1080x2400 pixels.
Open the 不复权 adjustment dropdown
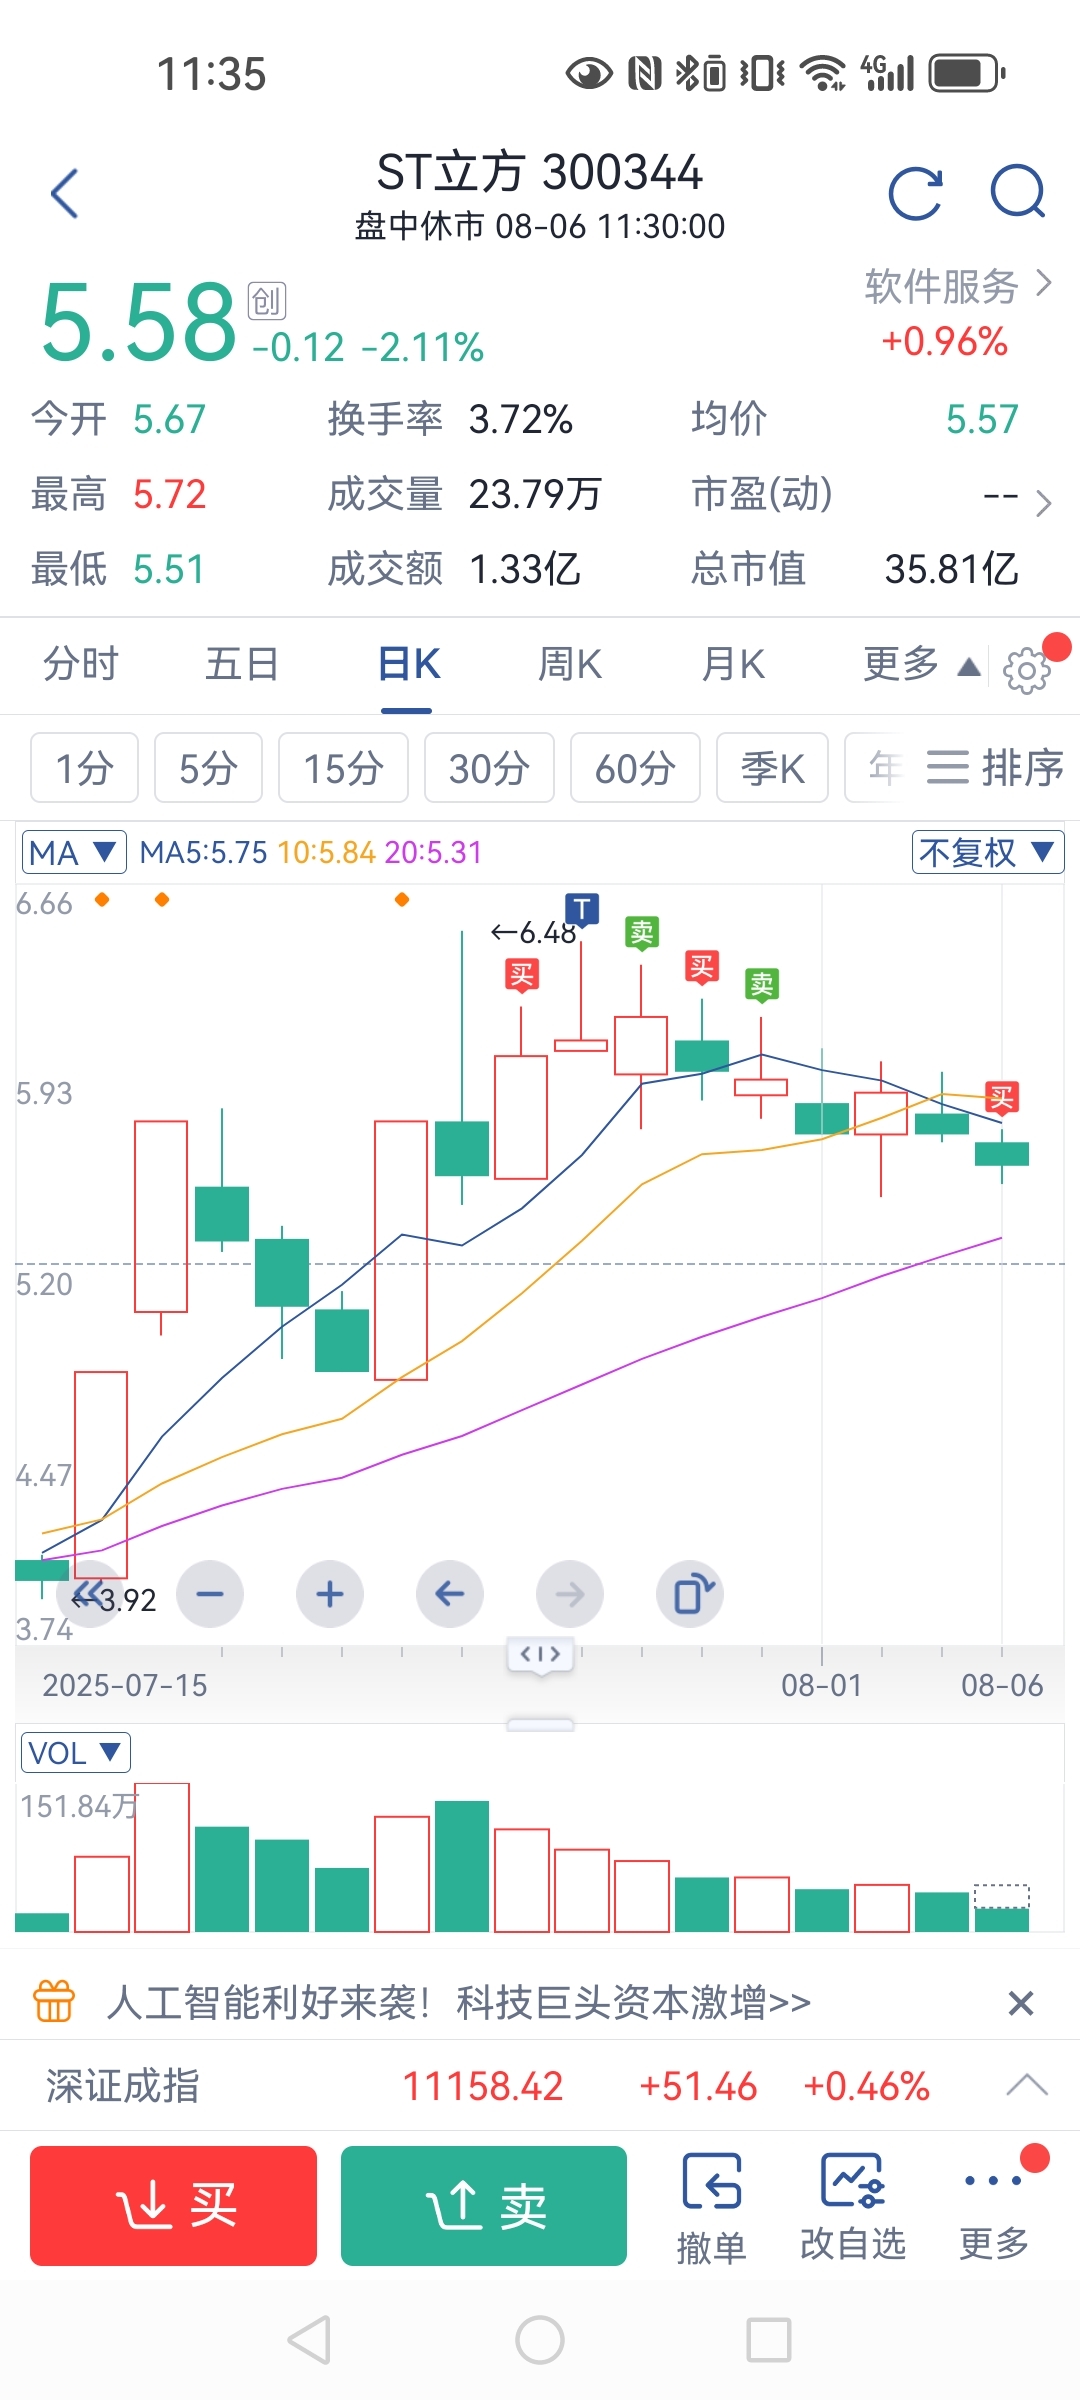(x=987, y=852)
